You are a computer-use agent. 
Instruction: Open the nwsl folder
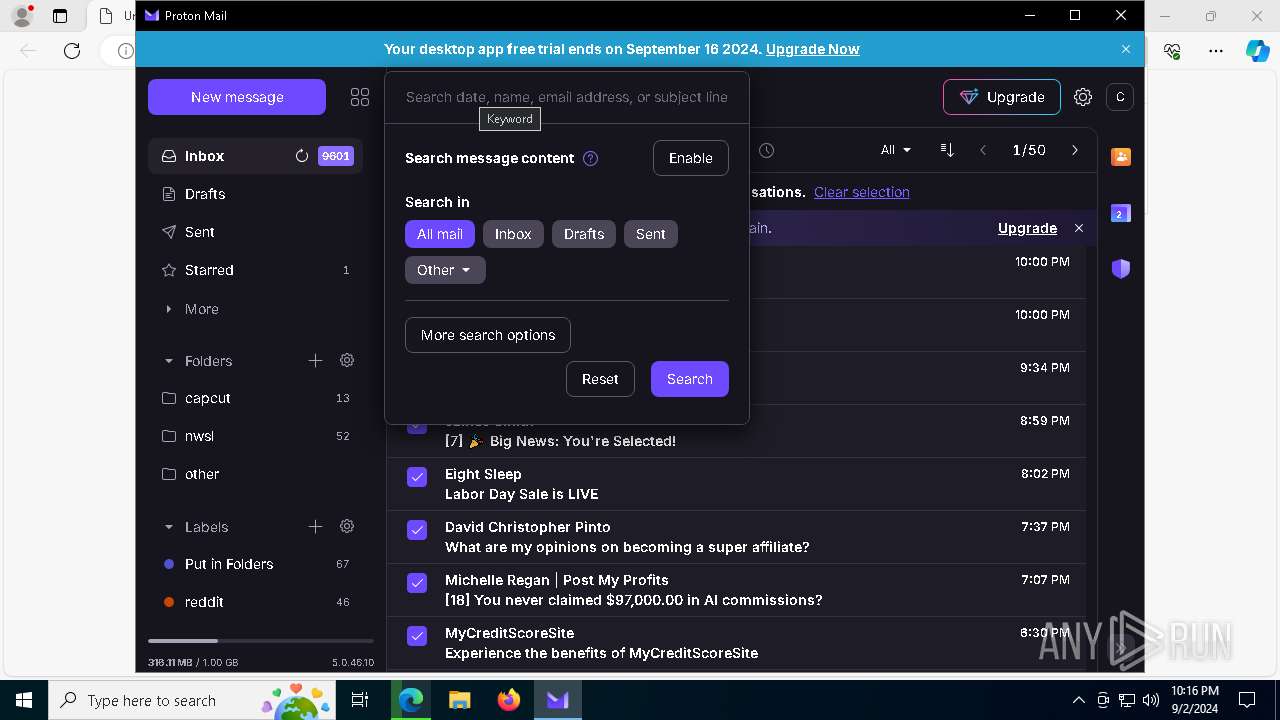tap(255, 436)
